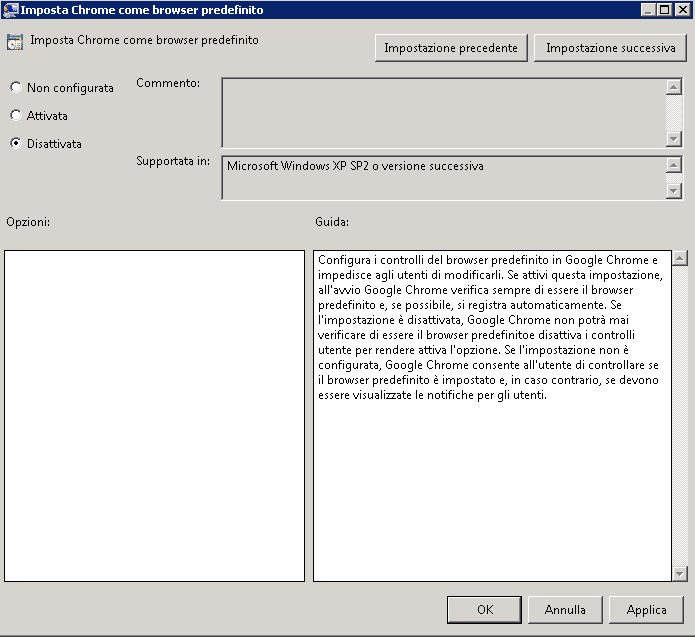Click Impostazione successiva button
This screenshot has width=695, height=637.
610,48
